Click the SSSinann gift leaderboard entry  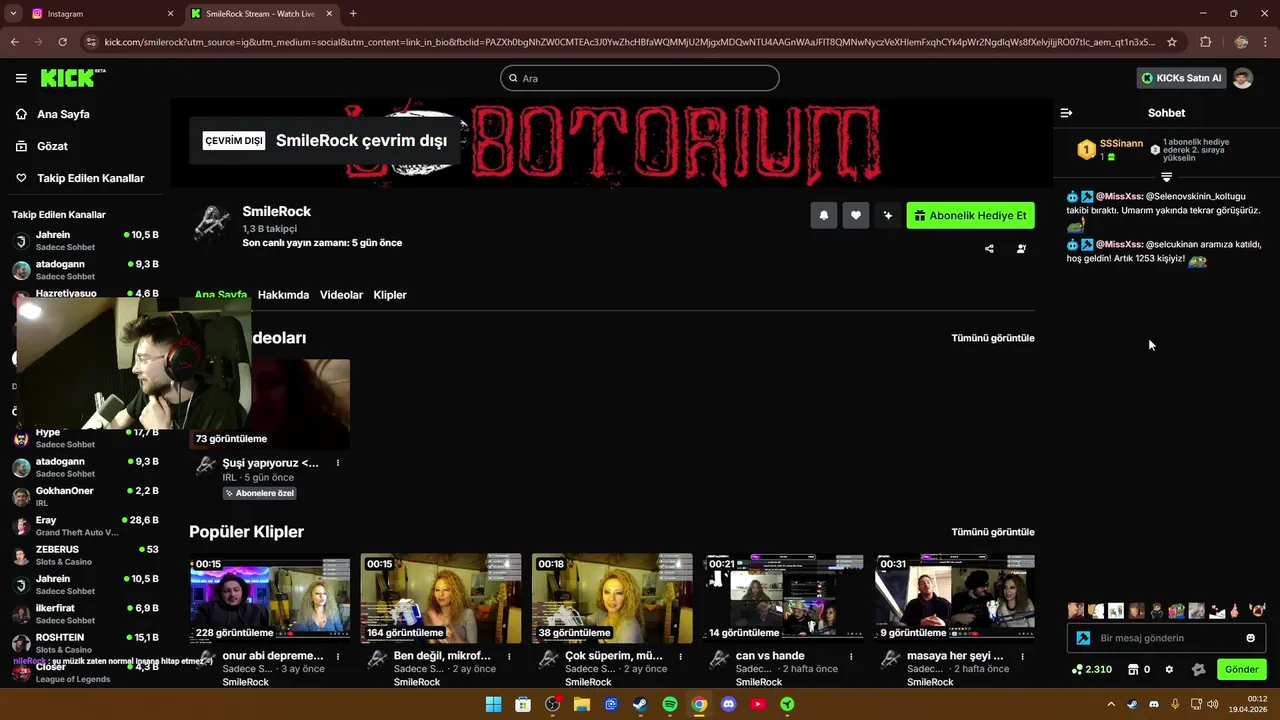click(x=1109, y=150)
